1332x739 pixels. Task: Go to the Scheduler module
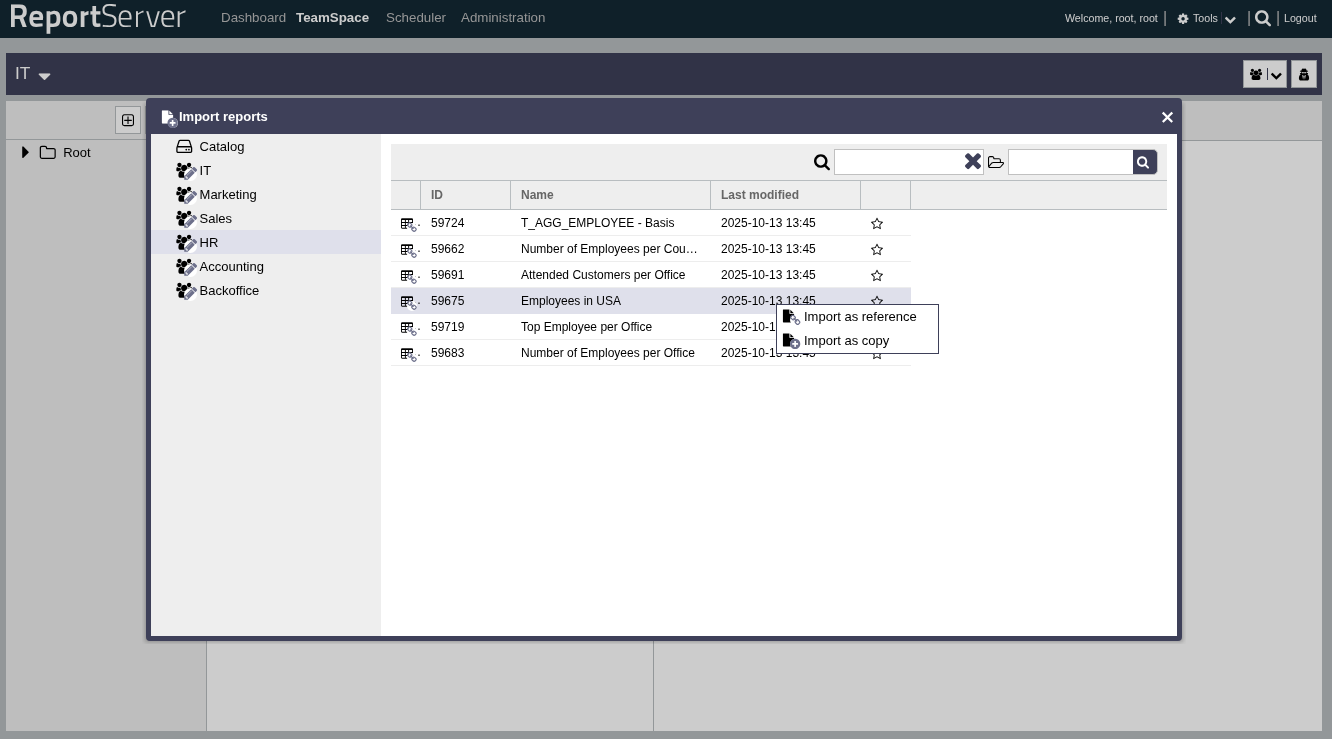[x=415, y=18]
